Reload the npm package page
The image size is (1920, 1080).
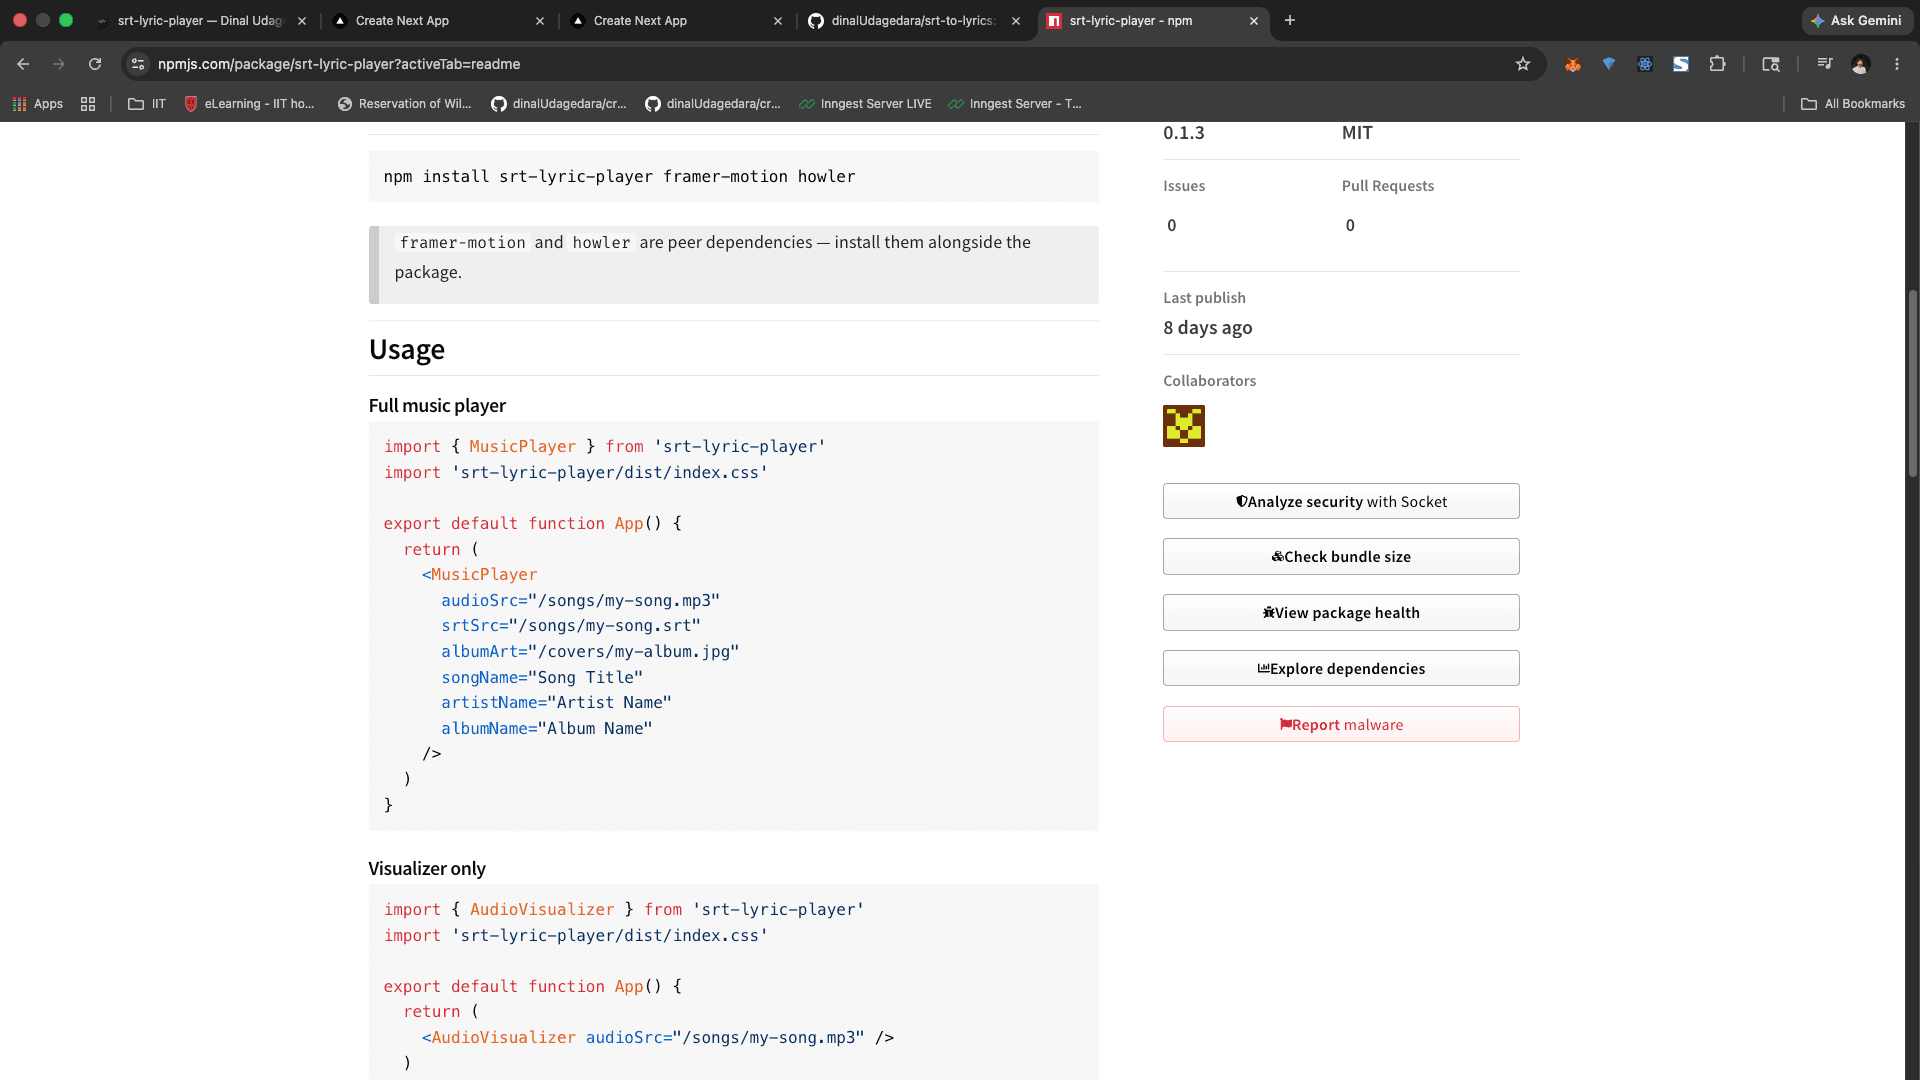pos(95,64)
